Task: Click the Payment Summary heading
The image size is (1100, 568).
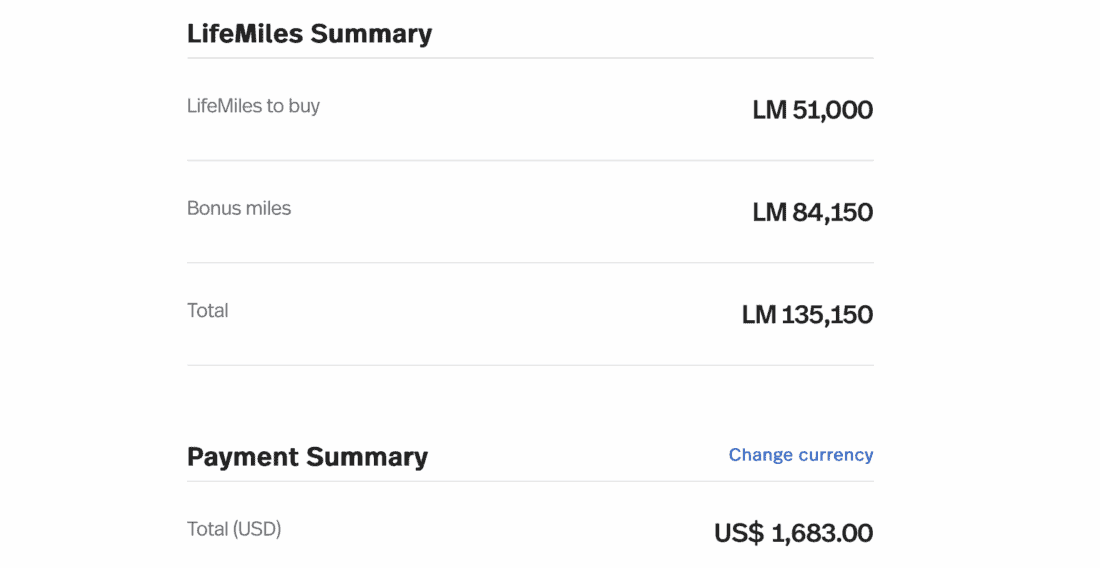Action: point(307,457)
